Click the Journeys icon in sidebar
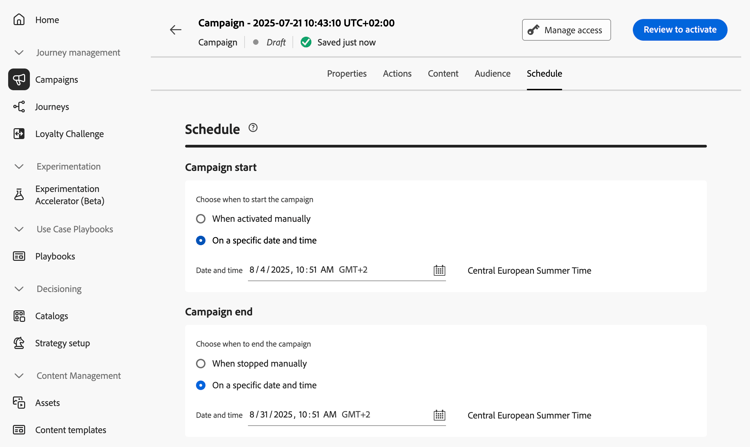This screenshot has width=750, height=447. (19, 106)
